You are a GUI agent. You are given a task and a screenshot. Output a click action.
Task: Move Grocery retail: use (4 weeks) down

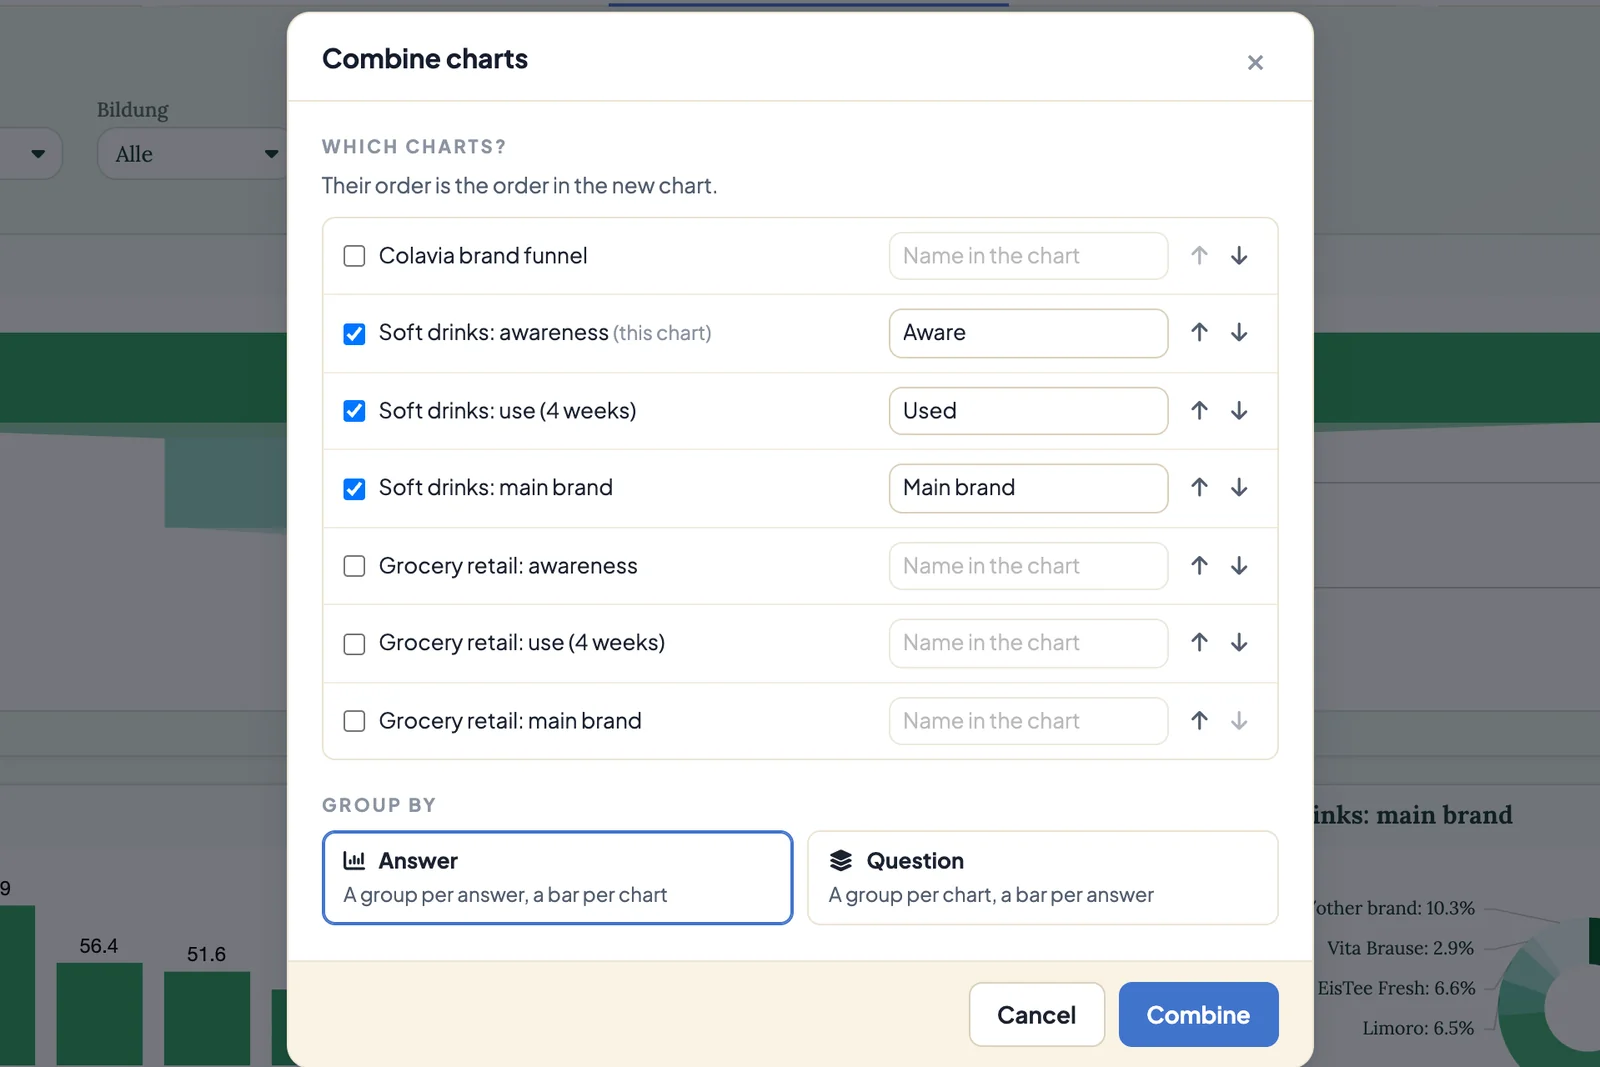pyautogui.click(x=1239, y=643)
